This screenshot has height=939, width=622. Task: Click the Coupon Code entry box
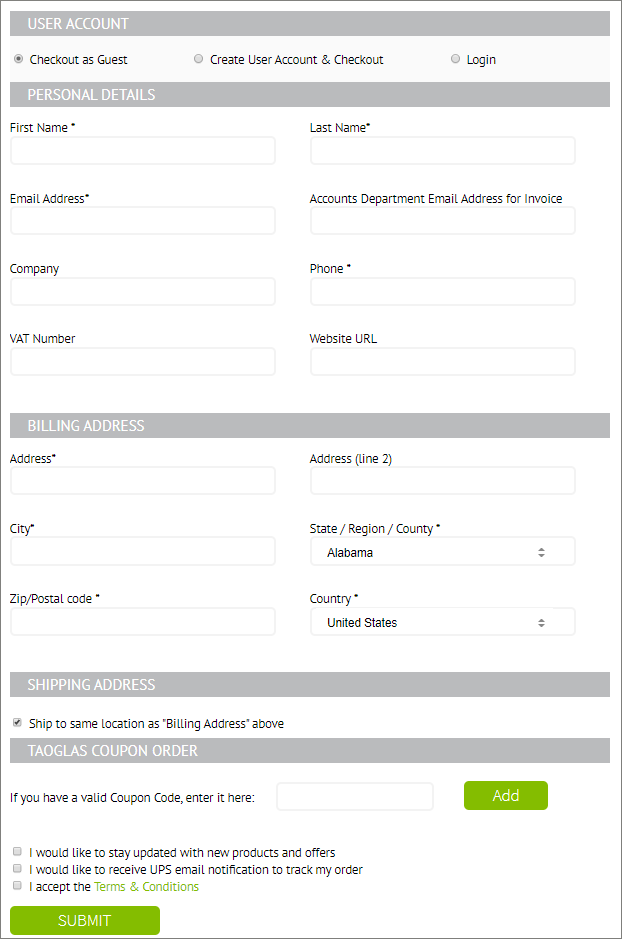pos(354,796)
